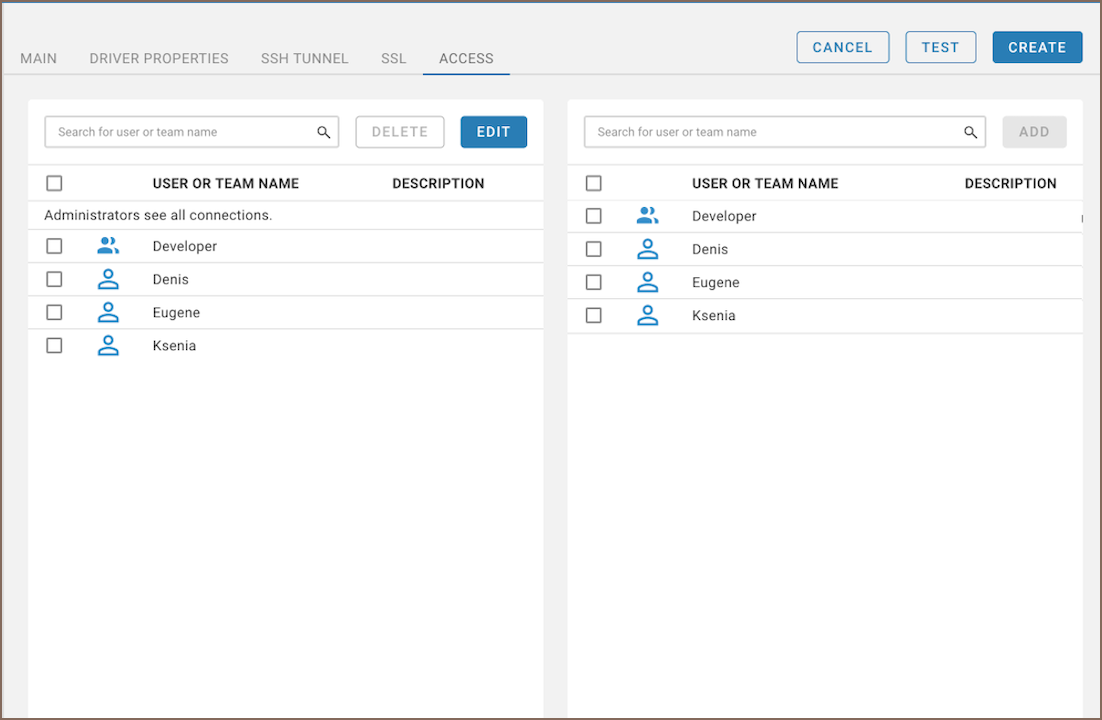
Task: Toggle the right panel header checkbox
Action: [594, 184]
